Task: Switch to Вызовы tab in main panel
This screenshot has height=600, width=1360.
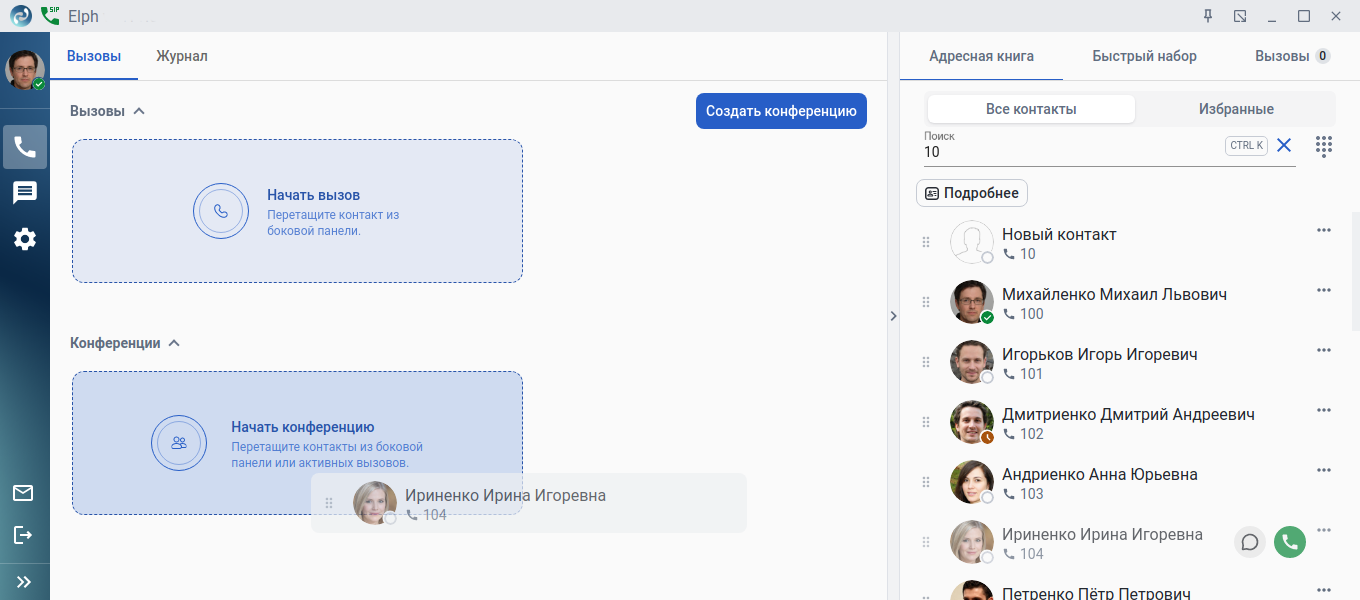Action: point(94,56)
